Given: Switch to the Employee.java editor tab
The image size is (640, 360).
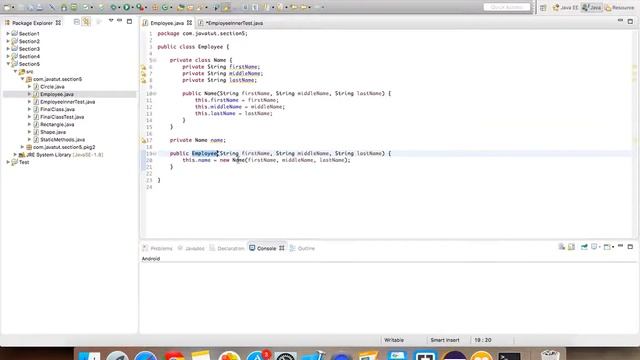Looking at the screenshot, I should [167, 23].
